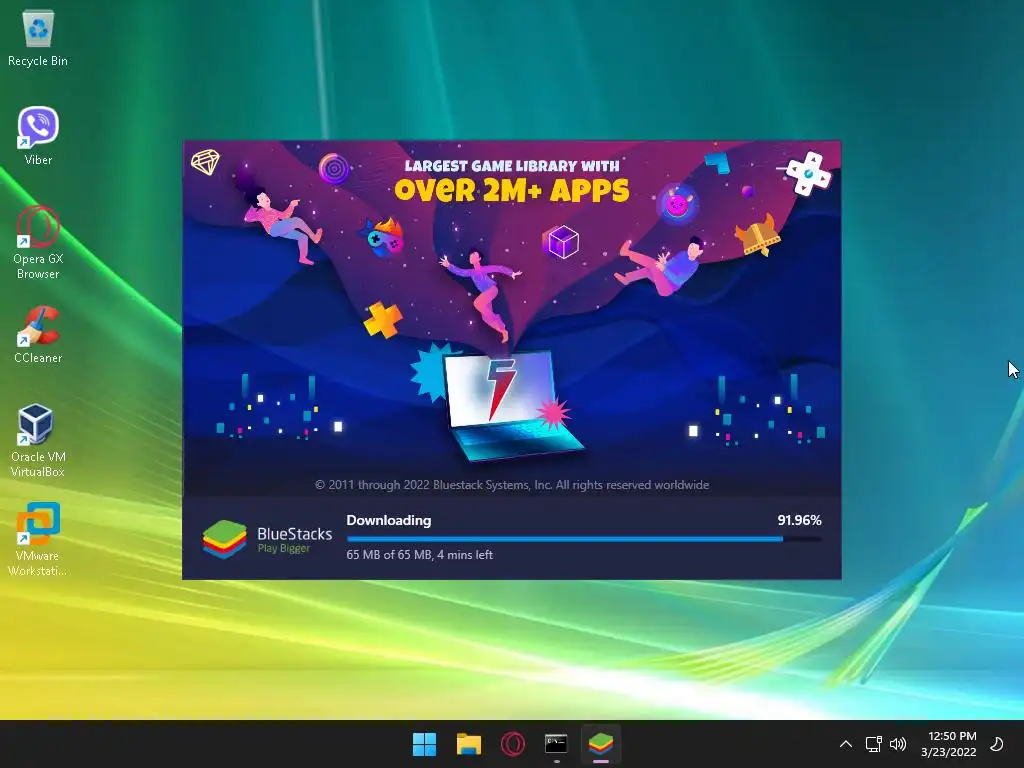Expand the hidden system tray icons

click(846, 744)
